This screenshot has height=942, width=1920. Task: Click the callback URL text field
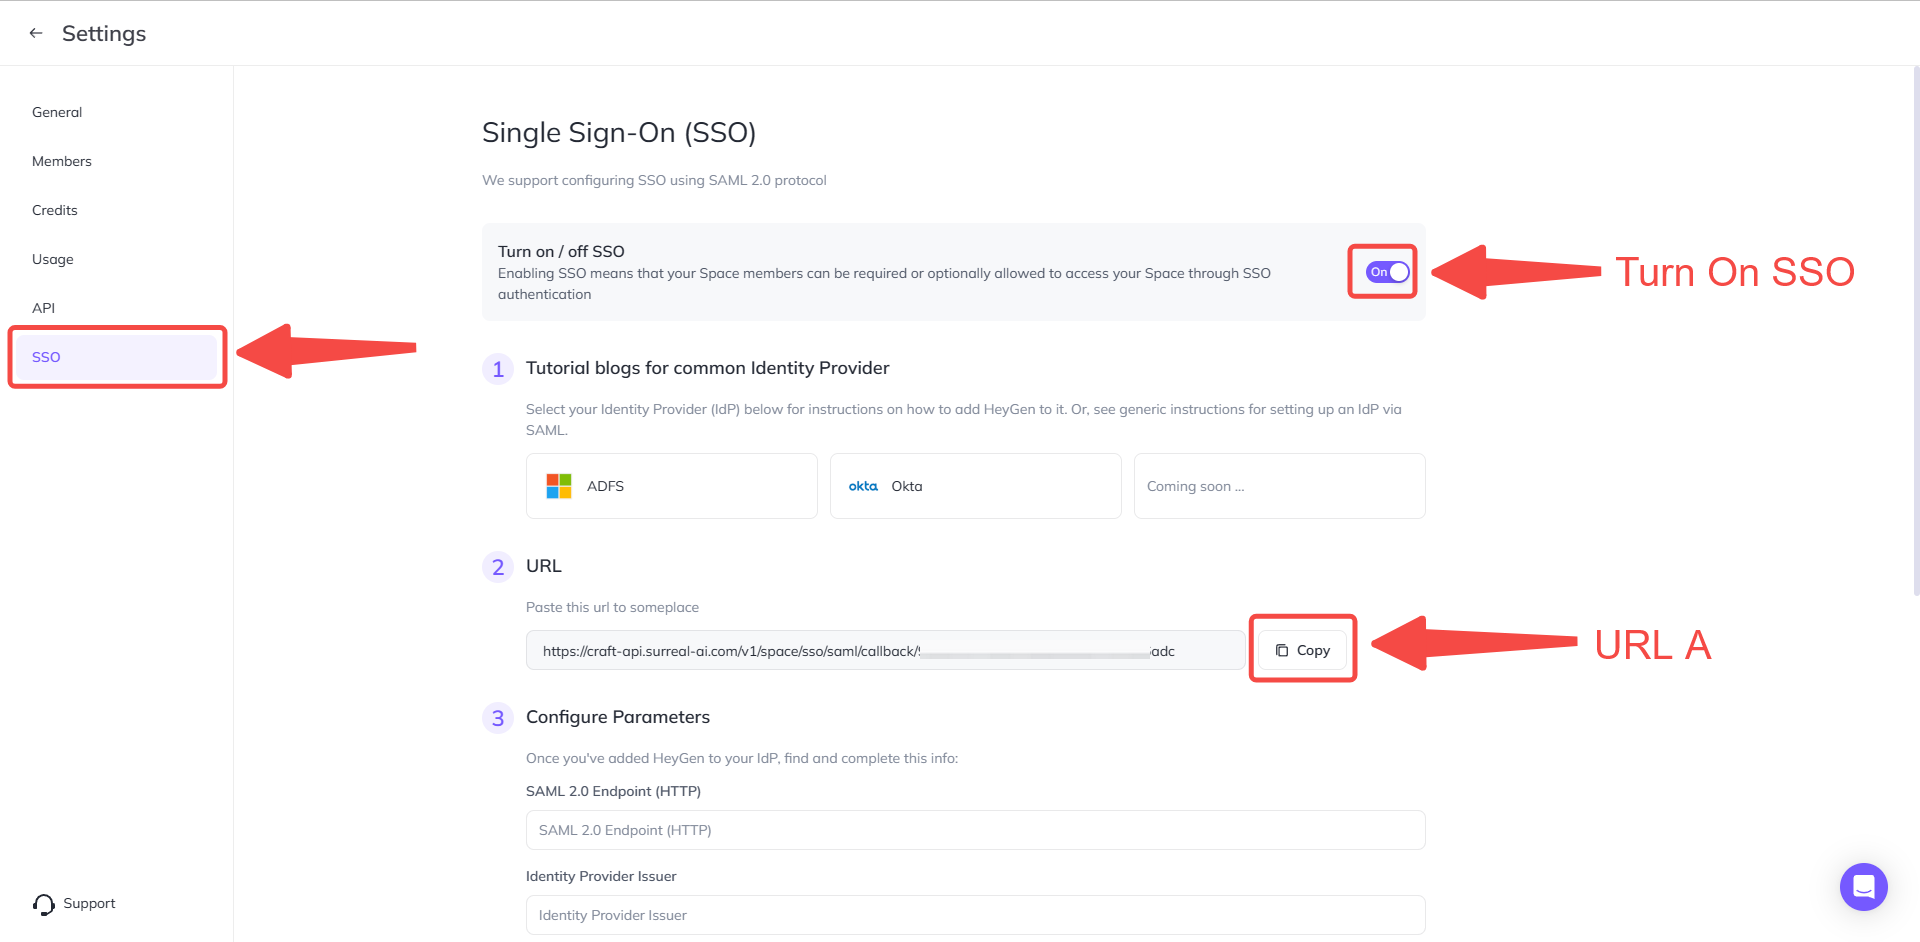click(886, 650)
